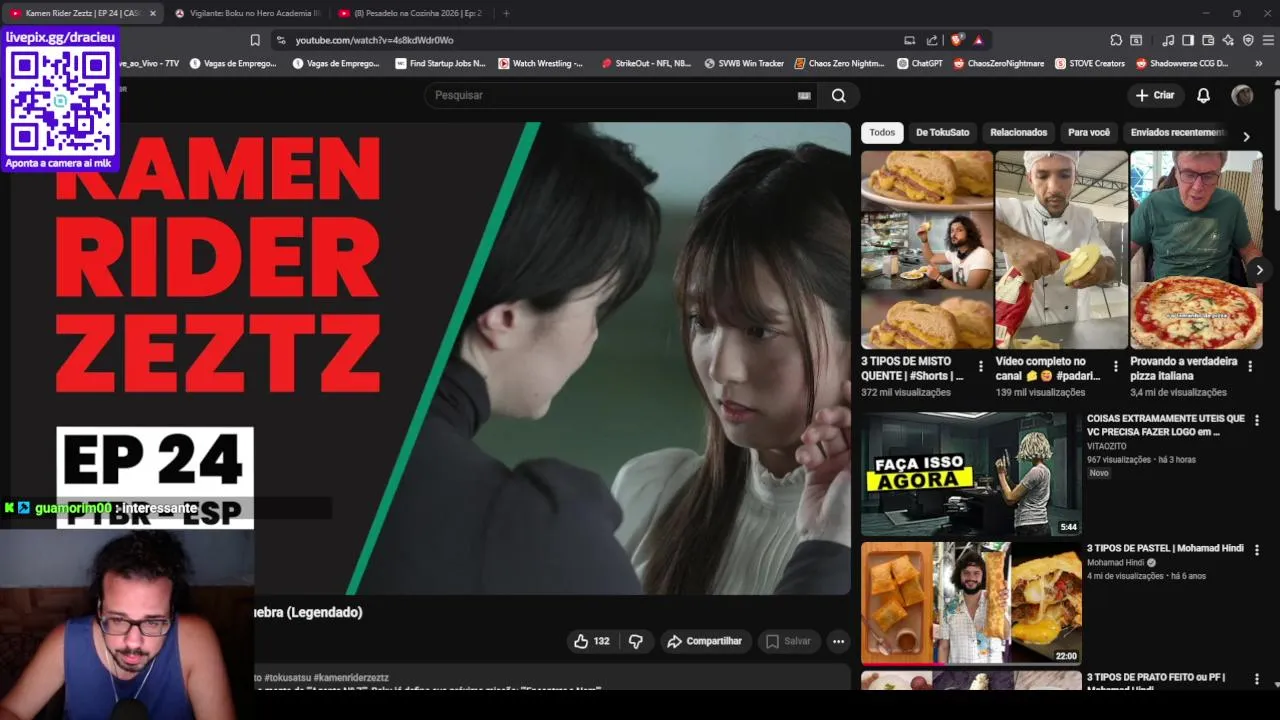Advance the filter chips with right arrow
The width and height of the screenshot is (1280, 720).
coord(1246,136)
